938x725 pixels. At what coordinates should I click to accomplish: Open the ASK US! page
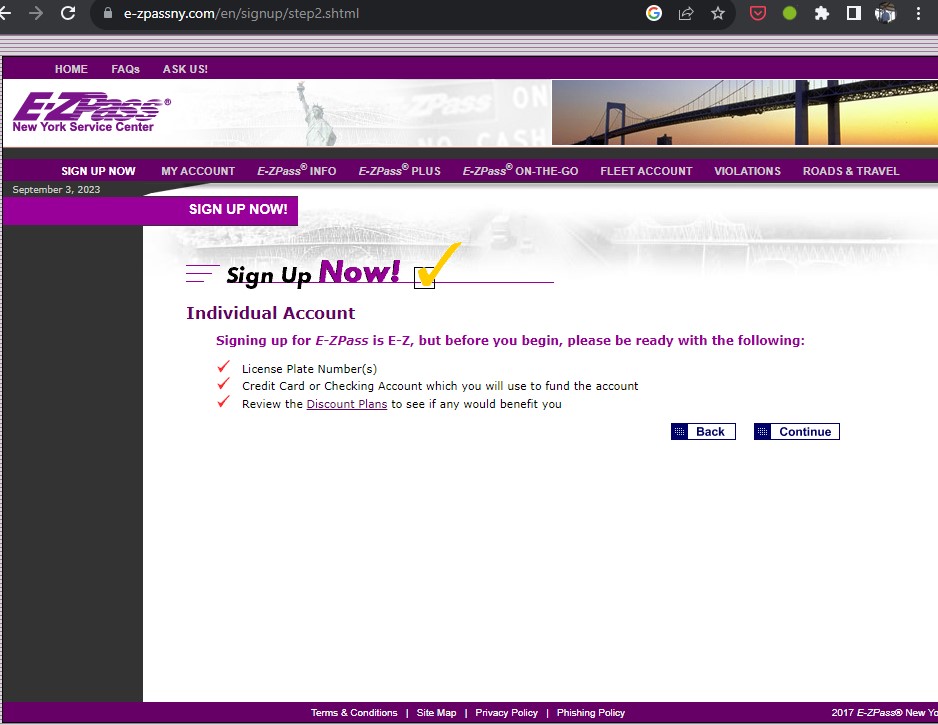[x=185, y=69]
